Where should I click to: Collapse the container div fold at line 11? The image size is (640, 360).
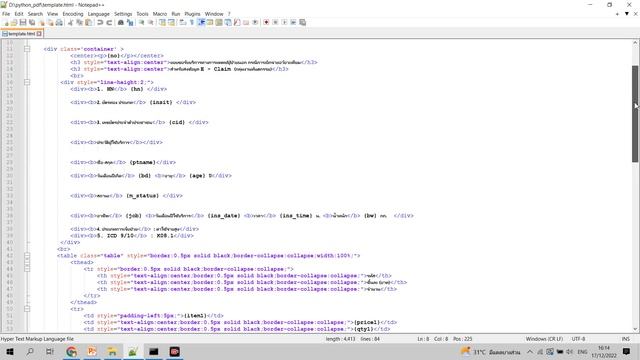pos(27,49)
